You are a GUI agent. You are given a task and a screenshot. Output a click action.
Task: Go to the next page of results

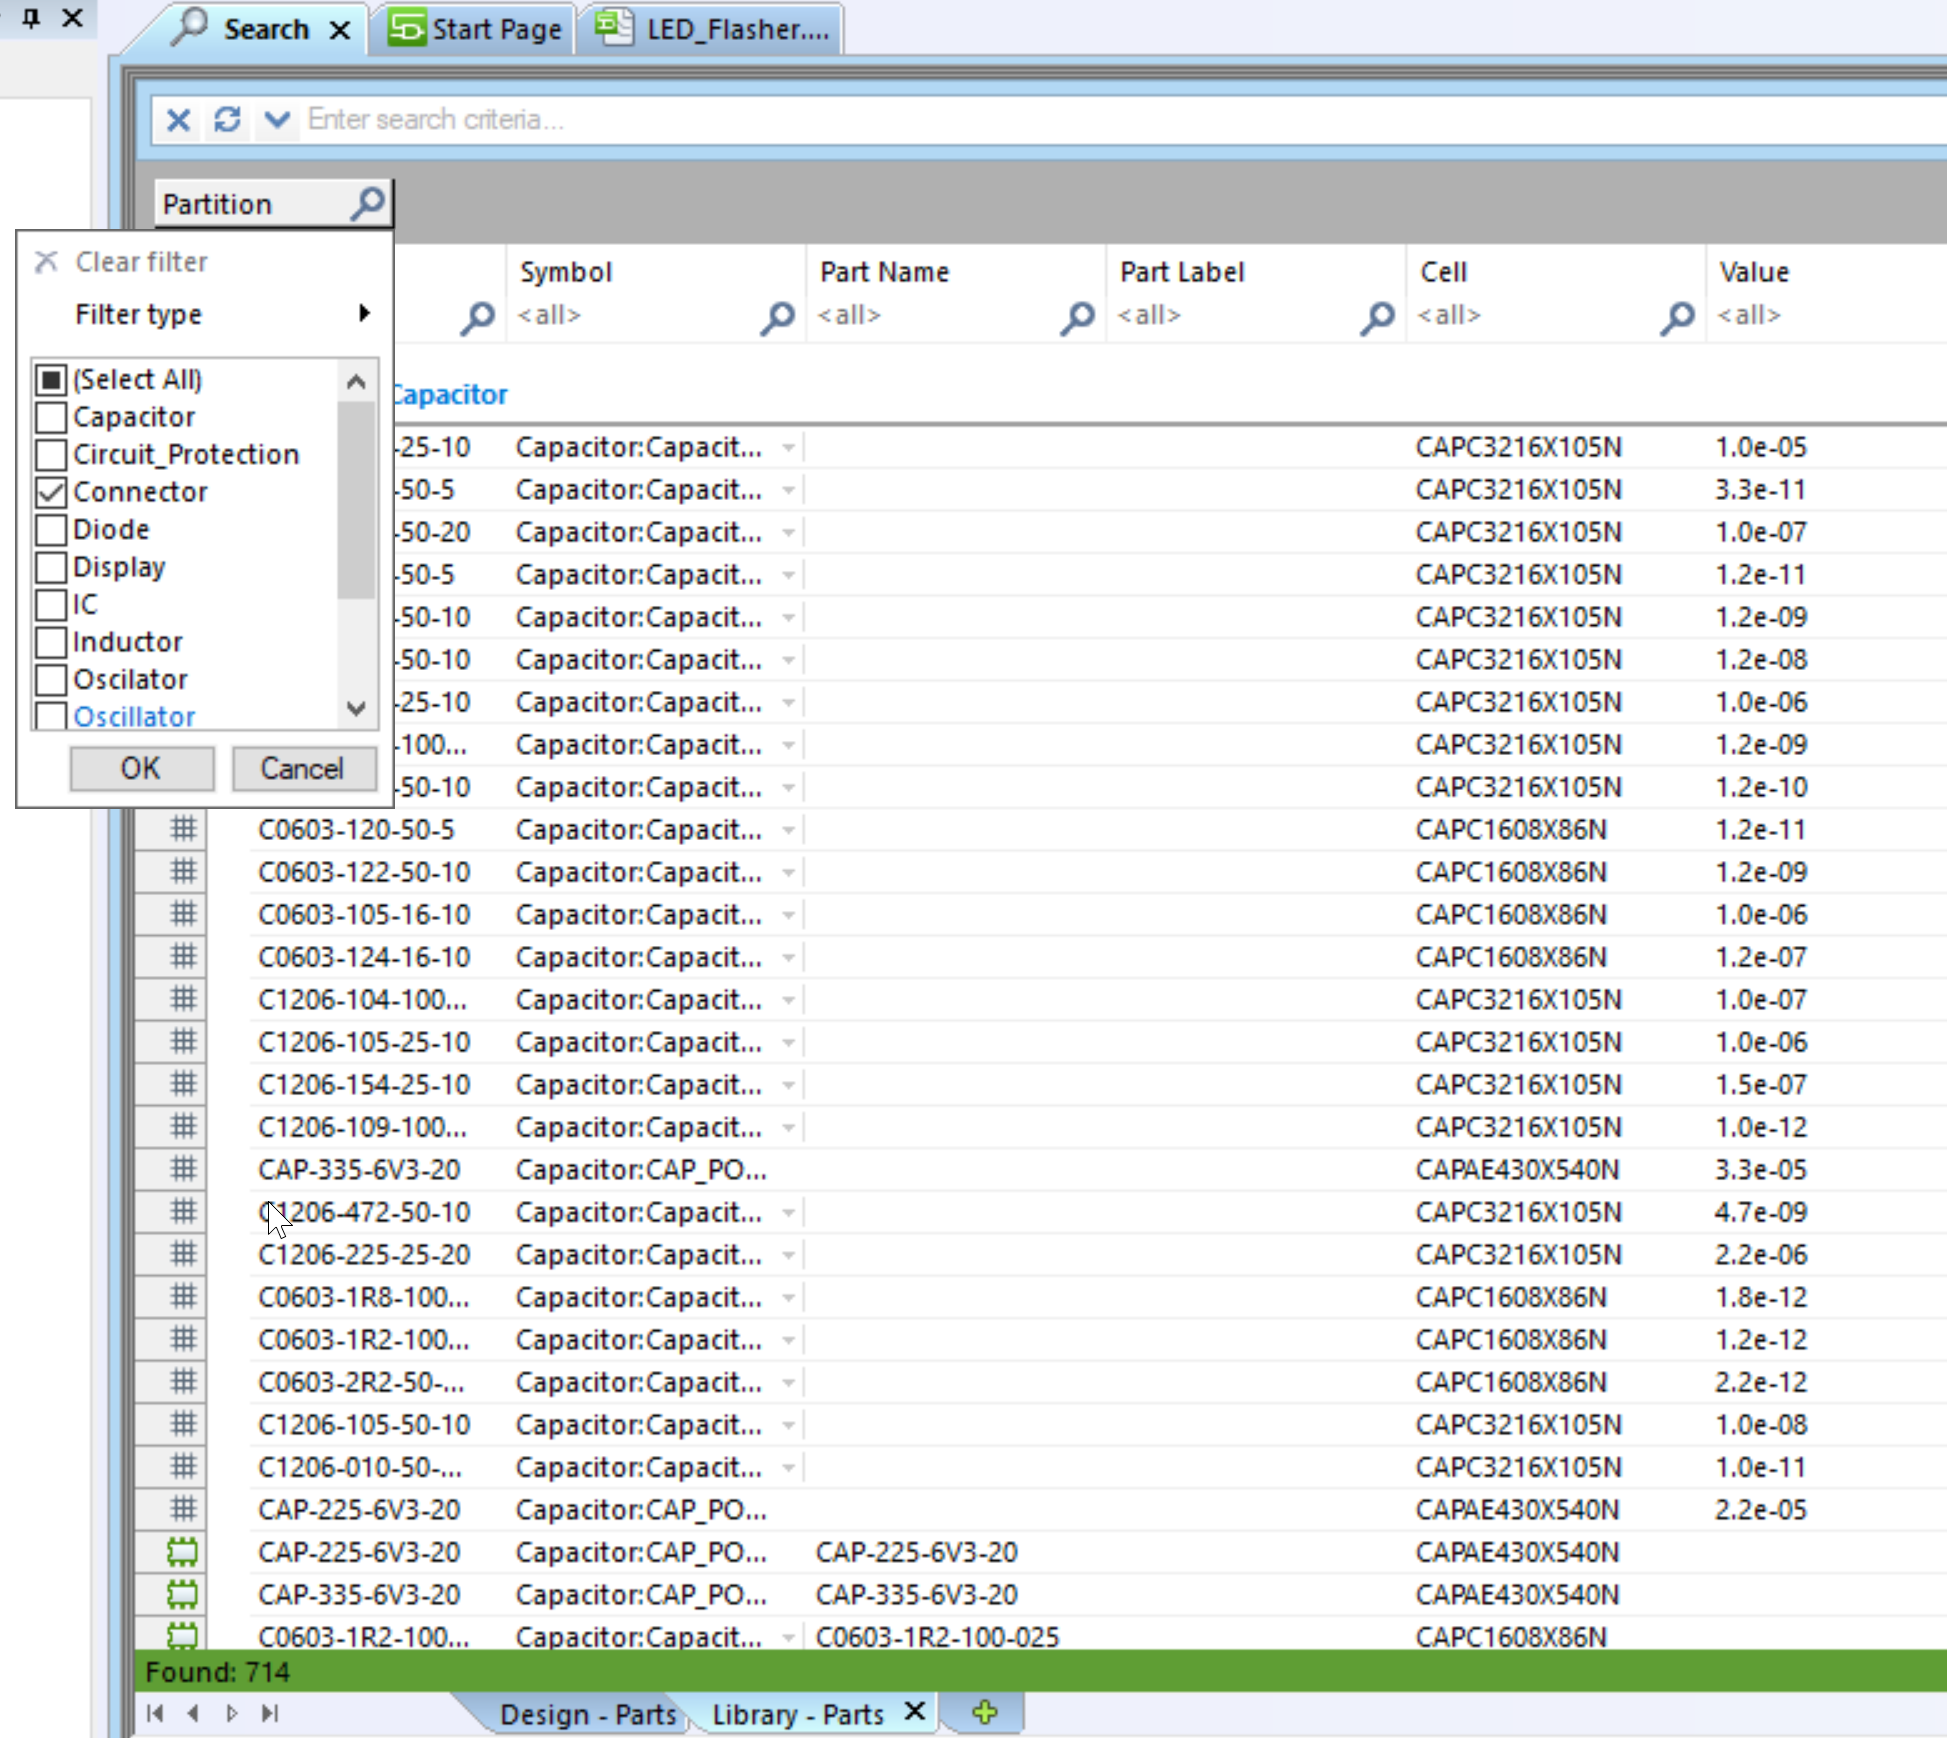click(232, 1713)
